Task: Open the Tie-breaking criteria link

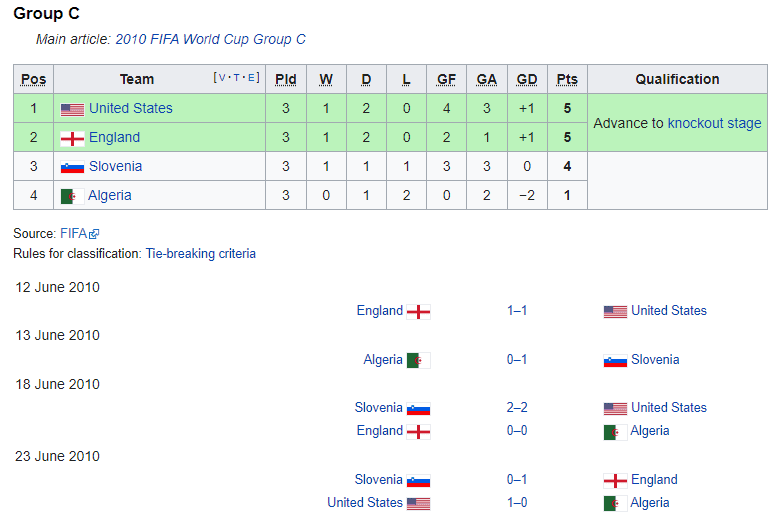Action: click(200, 254)
